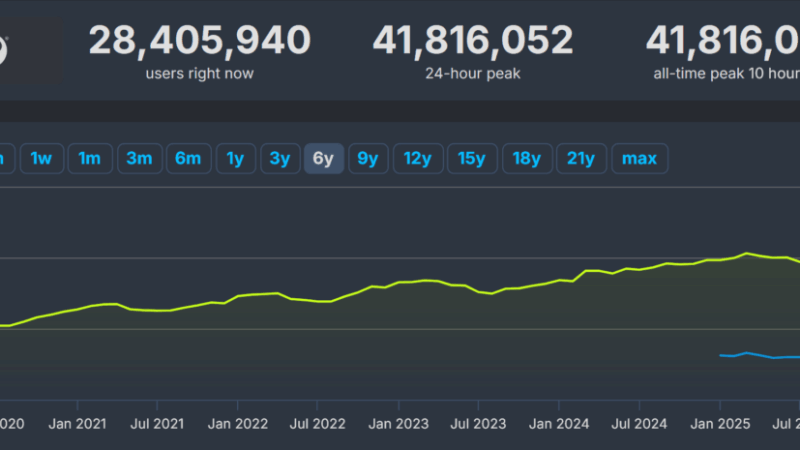Click the Jan 2022 axis label

[x=238, y=424]
